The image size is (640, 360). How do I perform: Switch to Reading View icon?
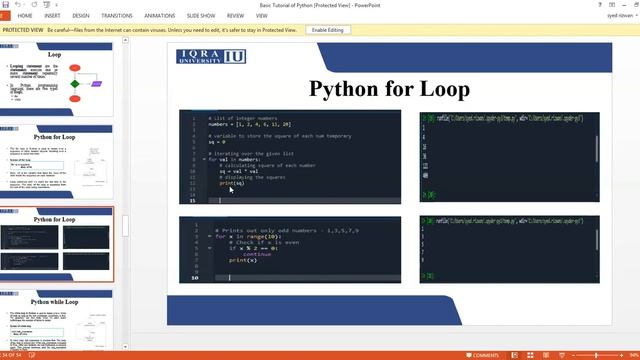point(546,356)
